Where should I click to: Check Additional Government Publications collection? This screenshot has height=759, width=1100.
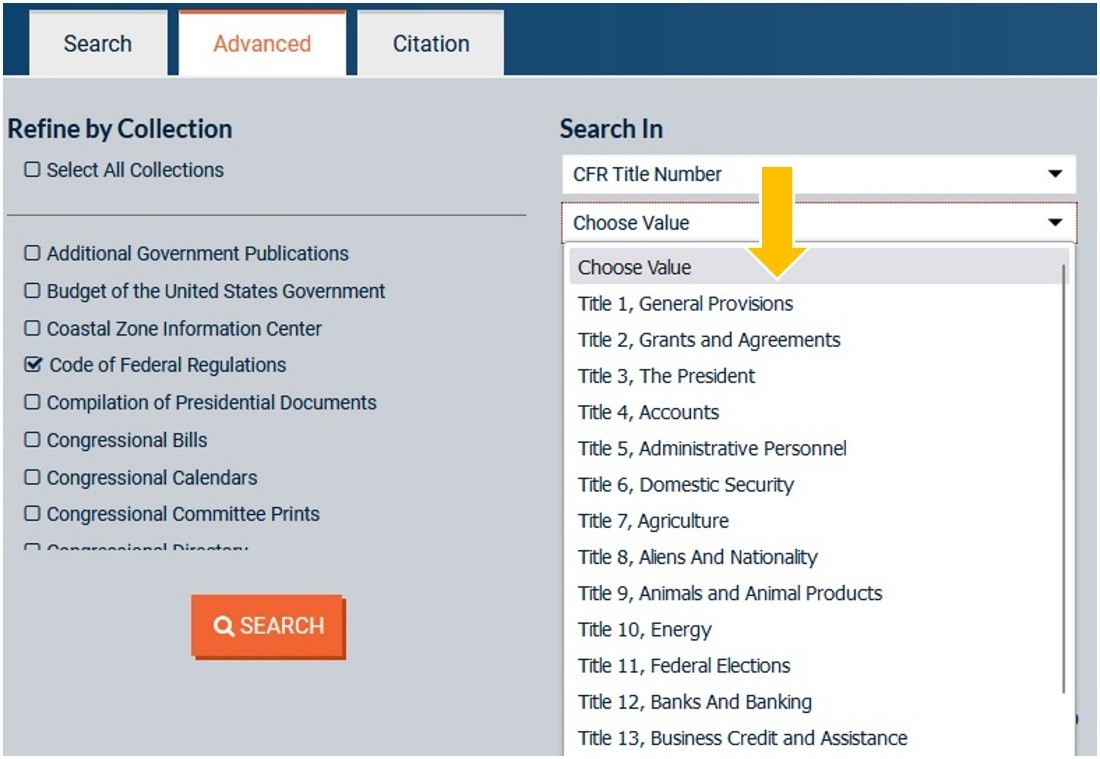[36, 254]
